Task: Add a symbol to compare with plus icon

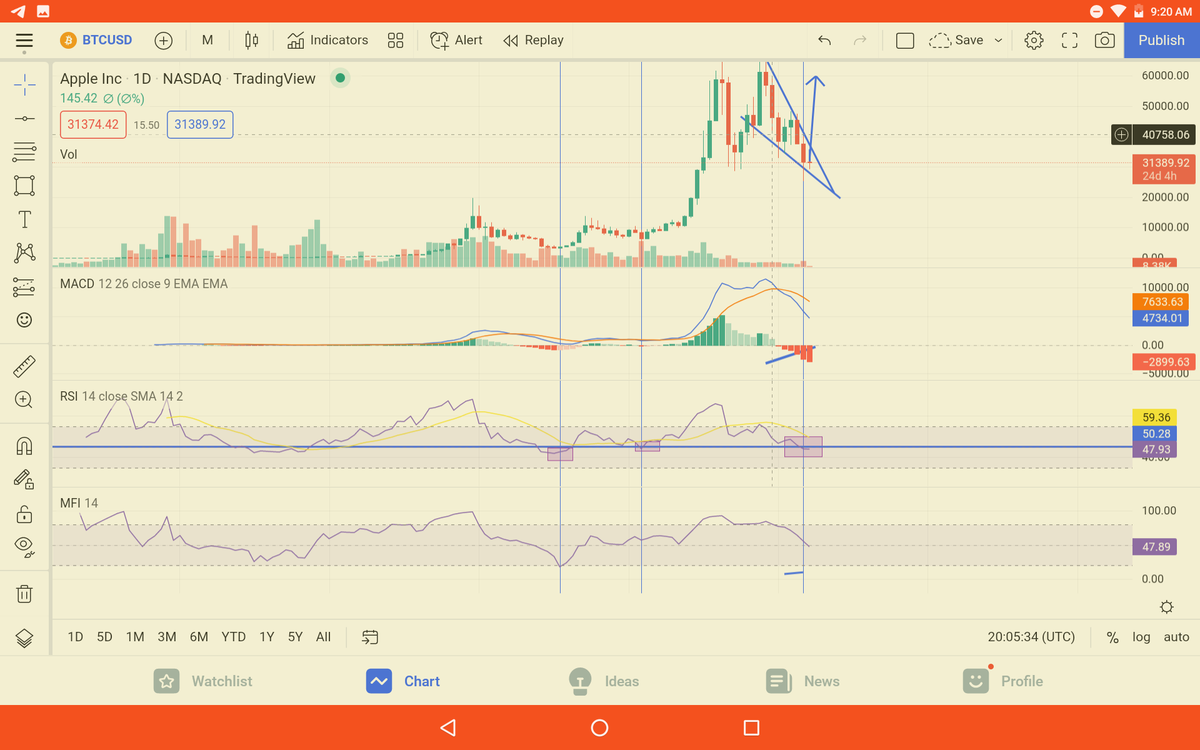Action: 164,40
